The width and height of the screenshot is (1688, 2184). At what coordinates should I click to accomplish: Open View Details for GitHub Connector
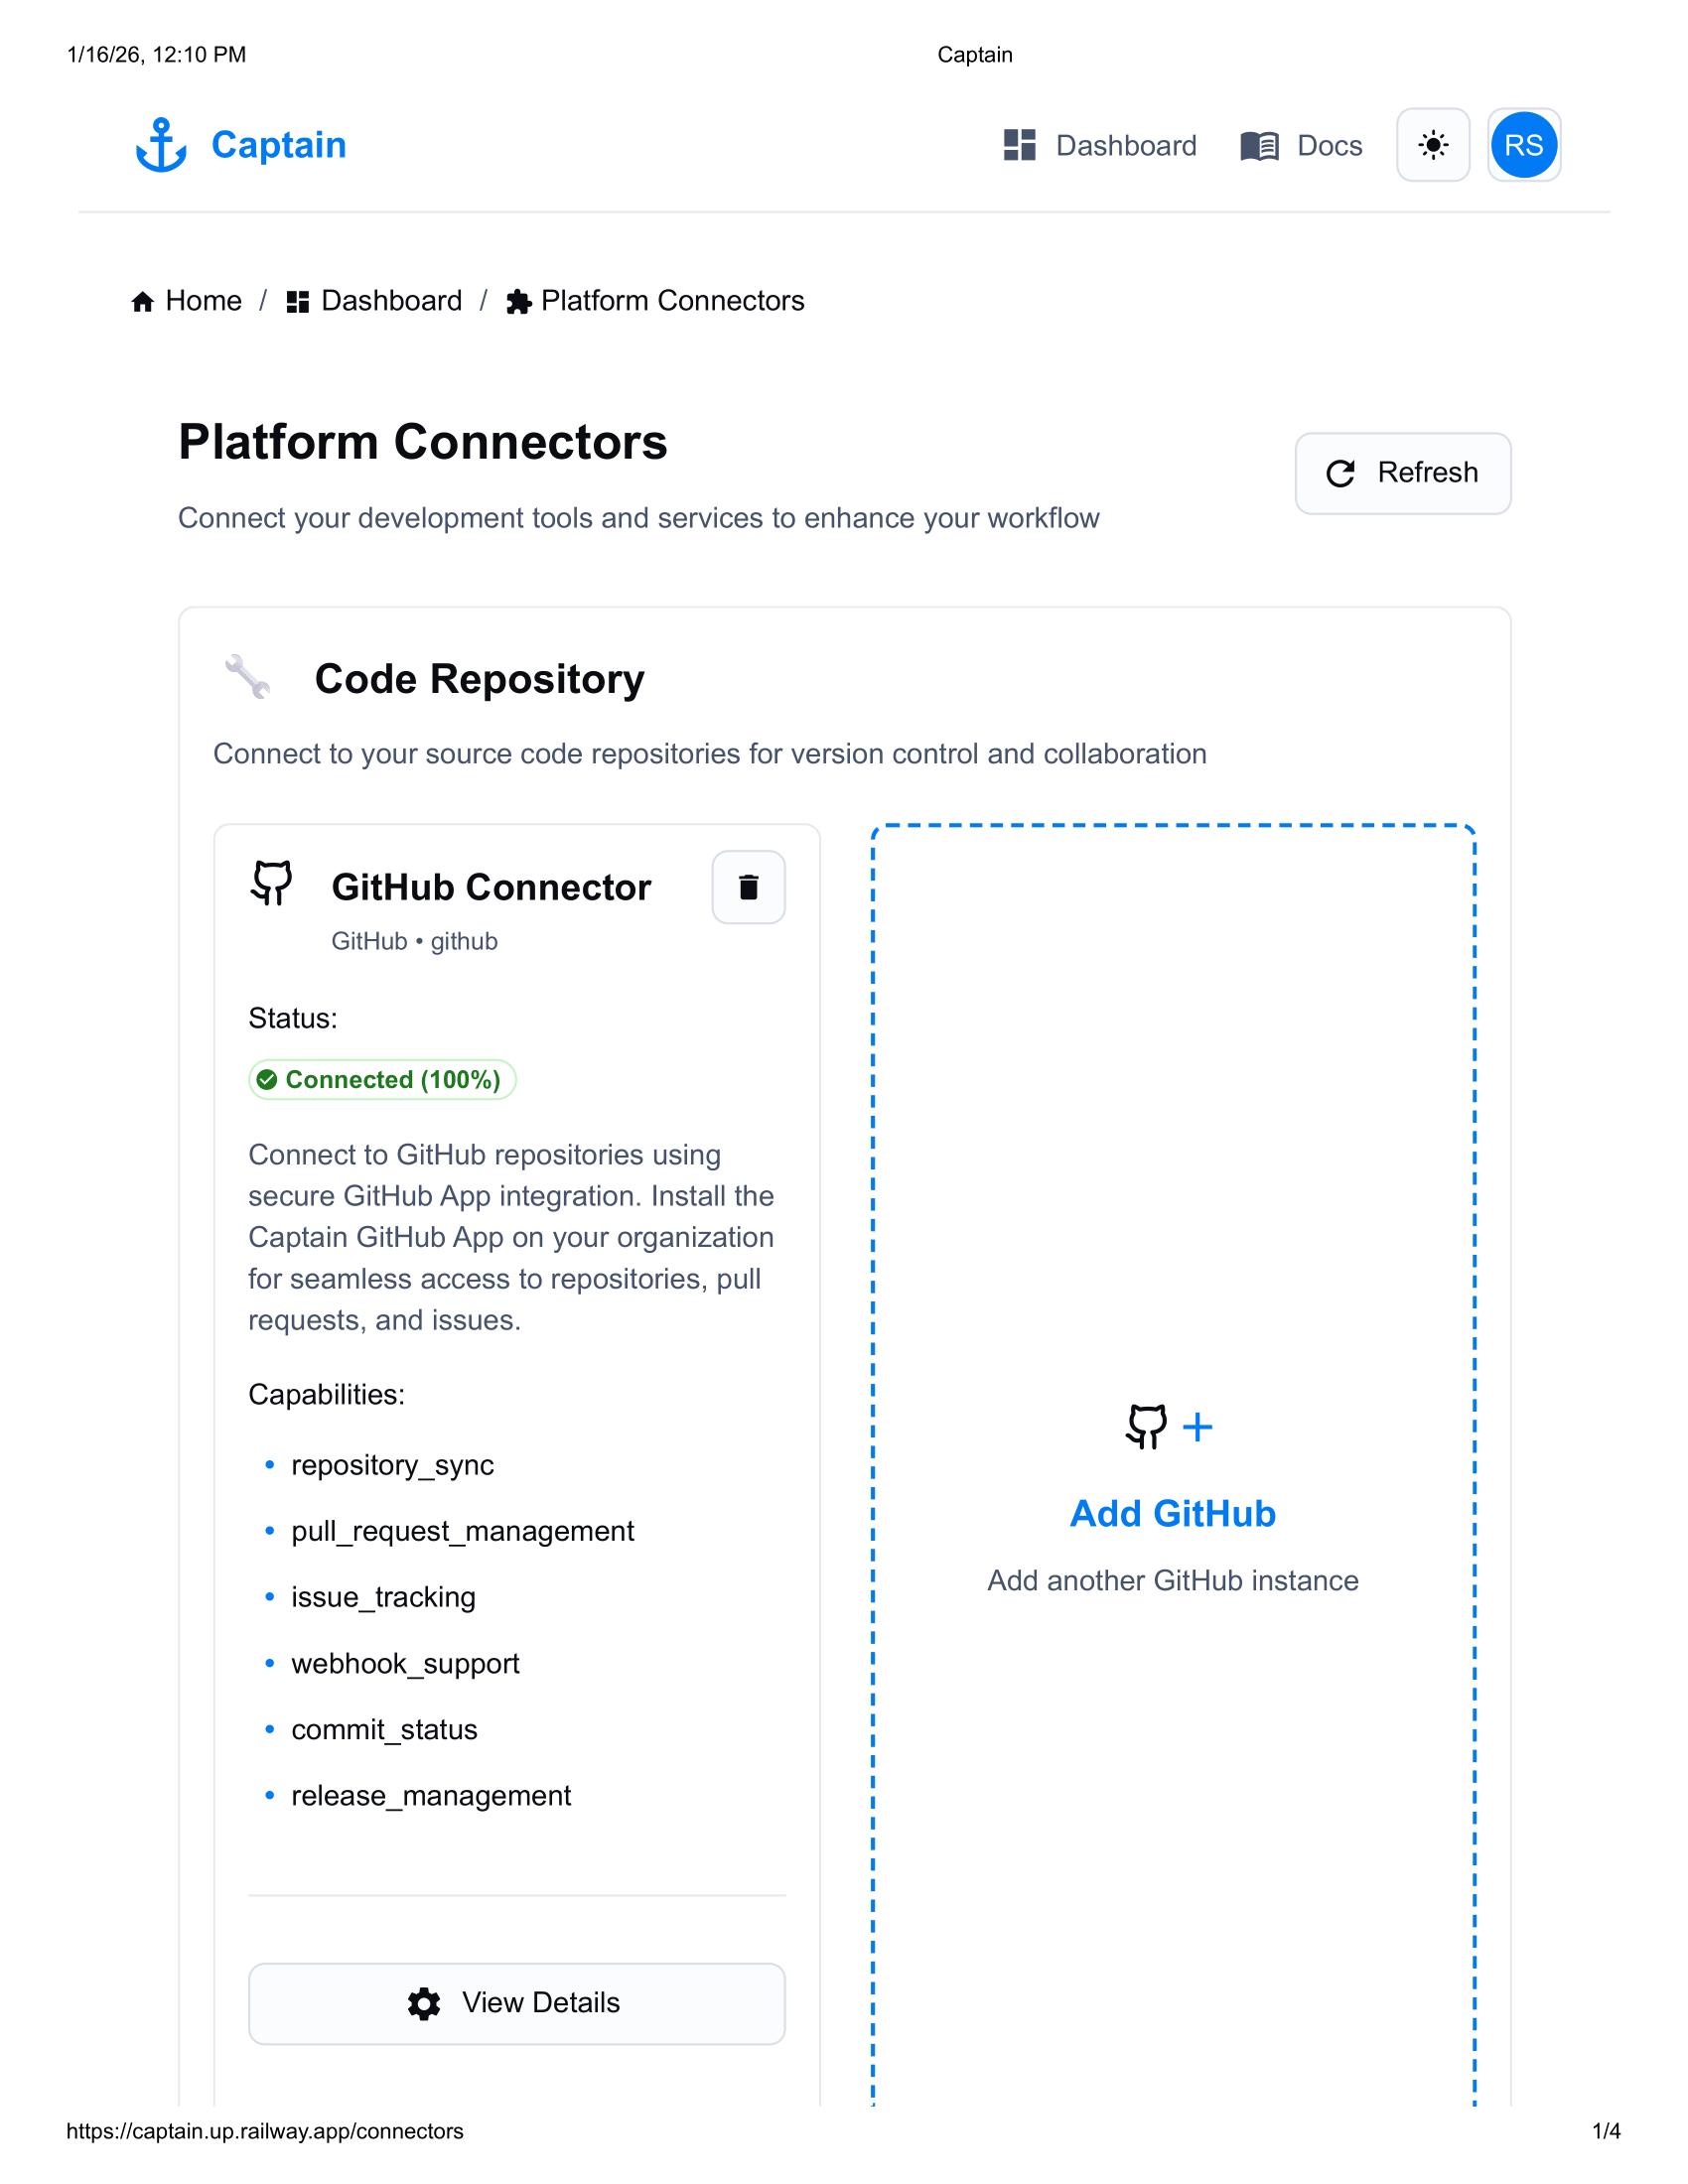click(517, 2003)
